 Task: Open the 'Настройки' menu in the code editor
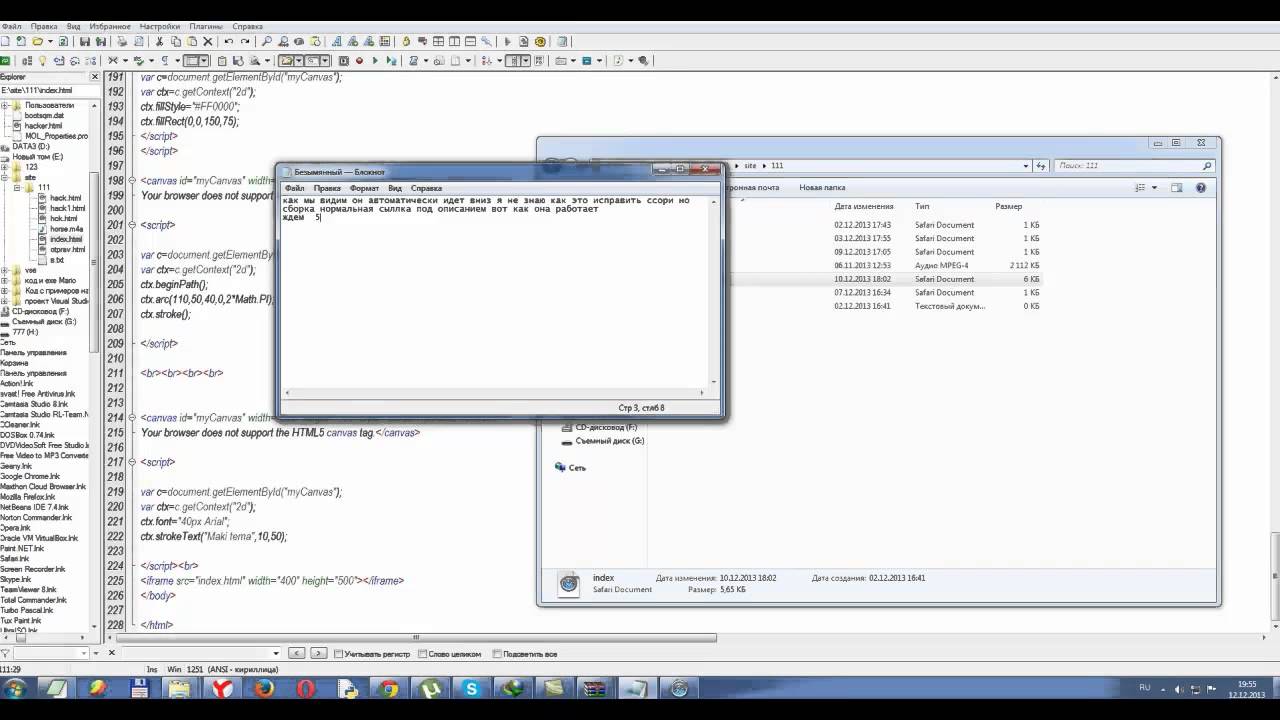[x=160, y=26]
